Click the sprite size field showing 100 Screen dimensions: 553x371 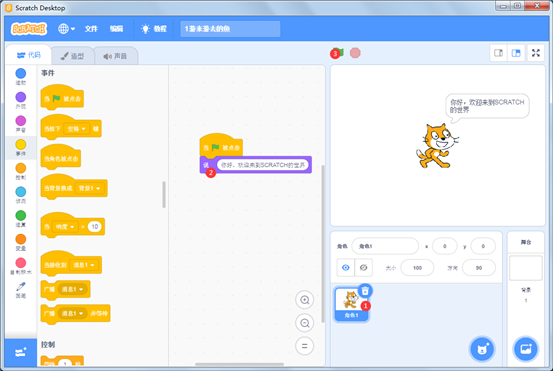click(x=418, y=268)
